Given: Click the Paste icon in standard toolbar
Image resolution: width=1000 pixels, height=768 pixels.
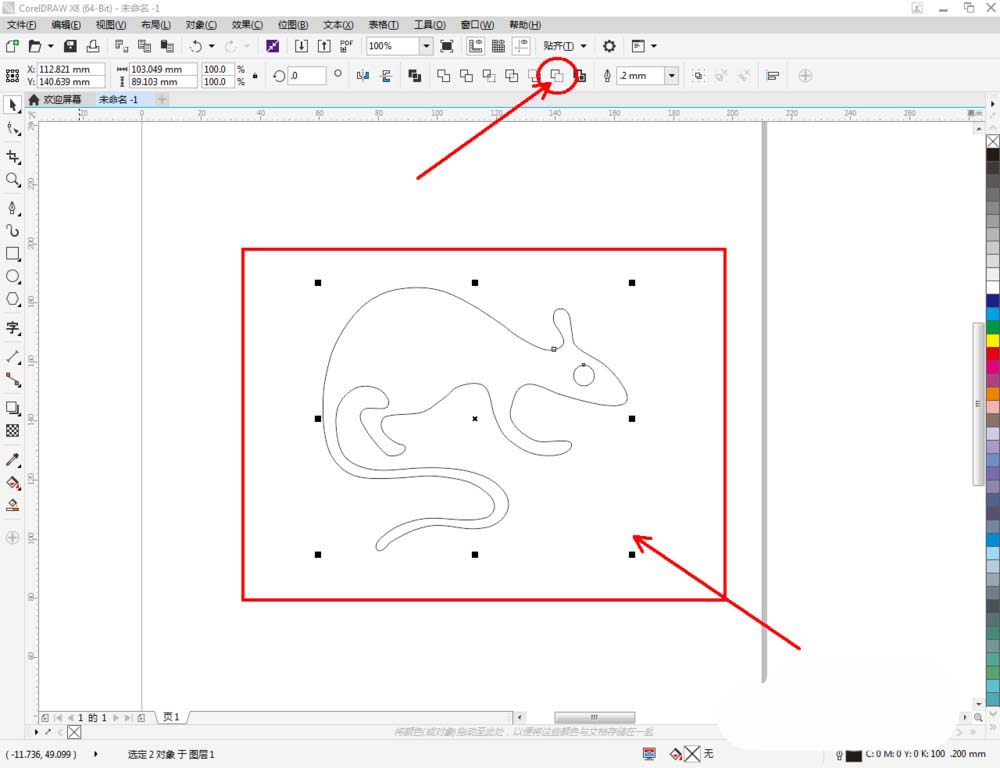Looking at the screenshot, I should (x=167, y=46).
